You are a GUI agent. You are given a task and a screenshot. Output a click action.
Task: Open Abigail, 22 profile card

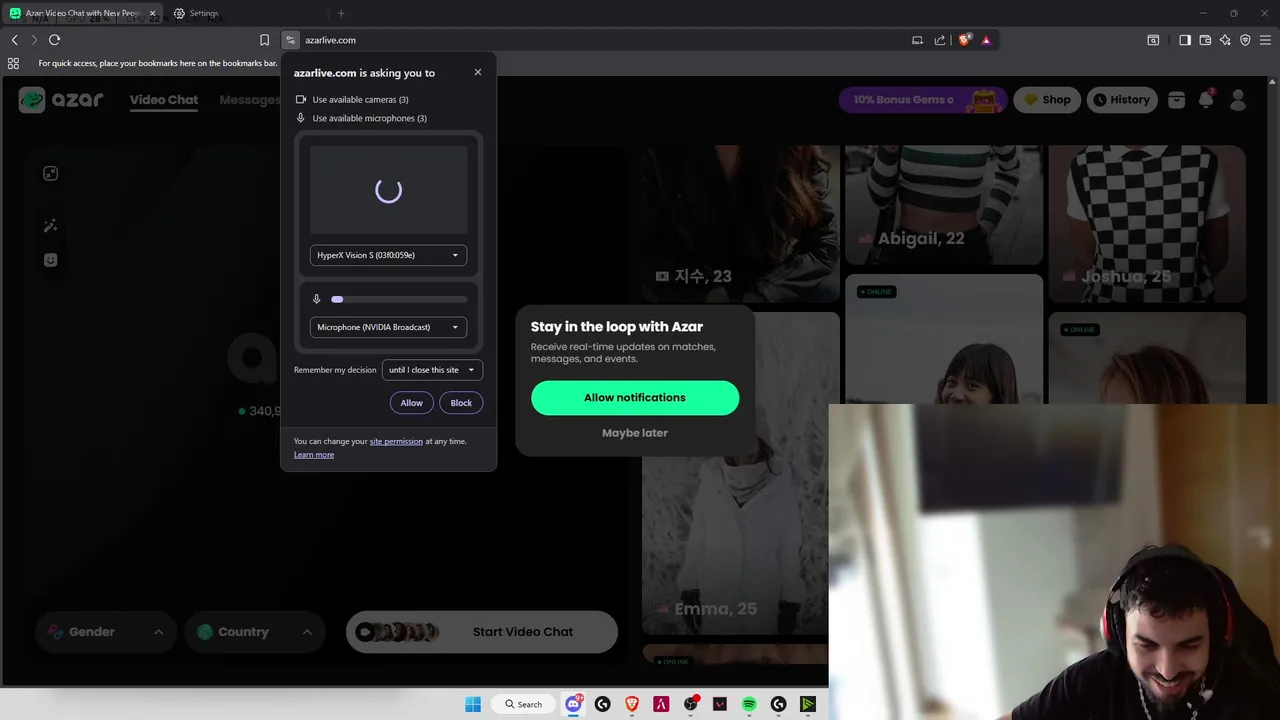[943, 205]
